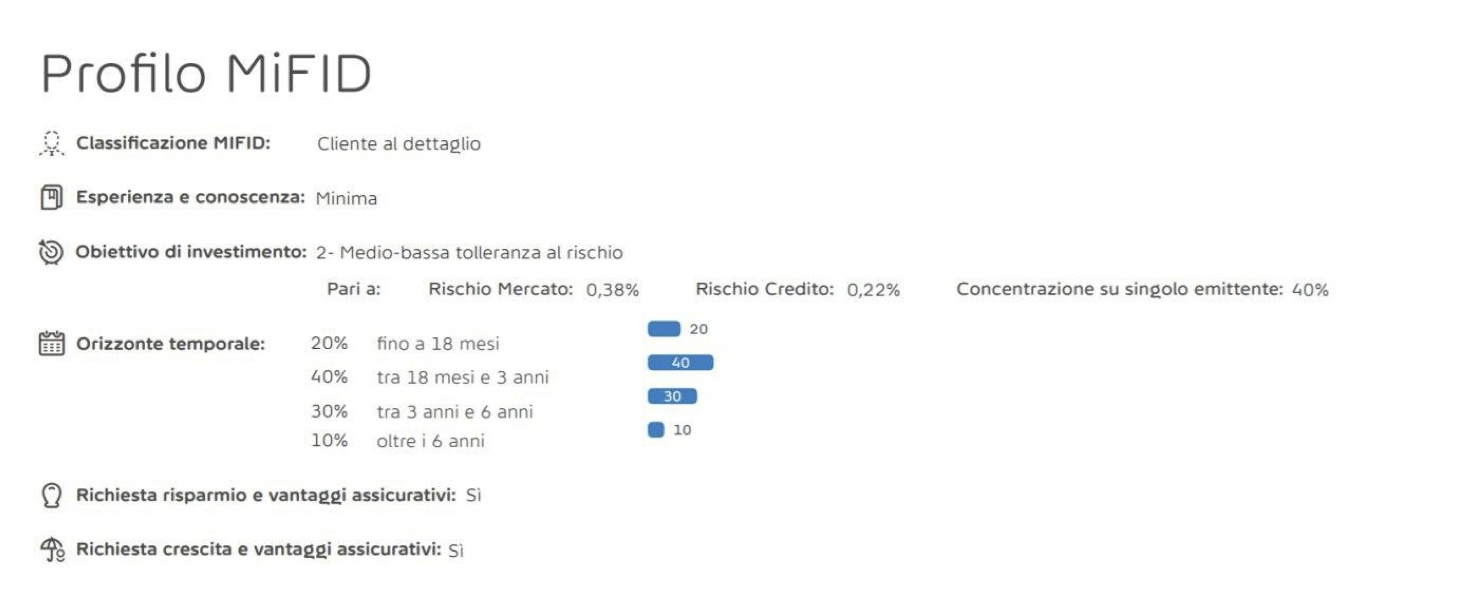Click the oltre i 6 anni row
This screenshot has height=606, width=1462.
coord(398,440)
